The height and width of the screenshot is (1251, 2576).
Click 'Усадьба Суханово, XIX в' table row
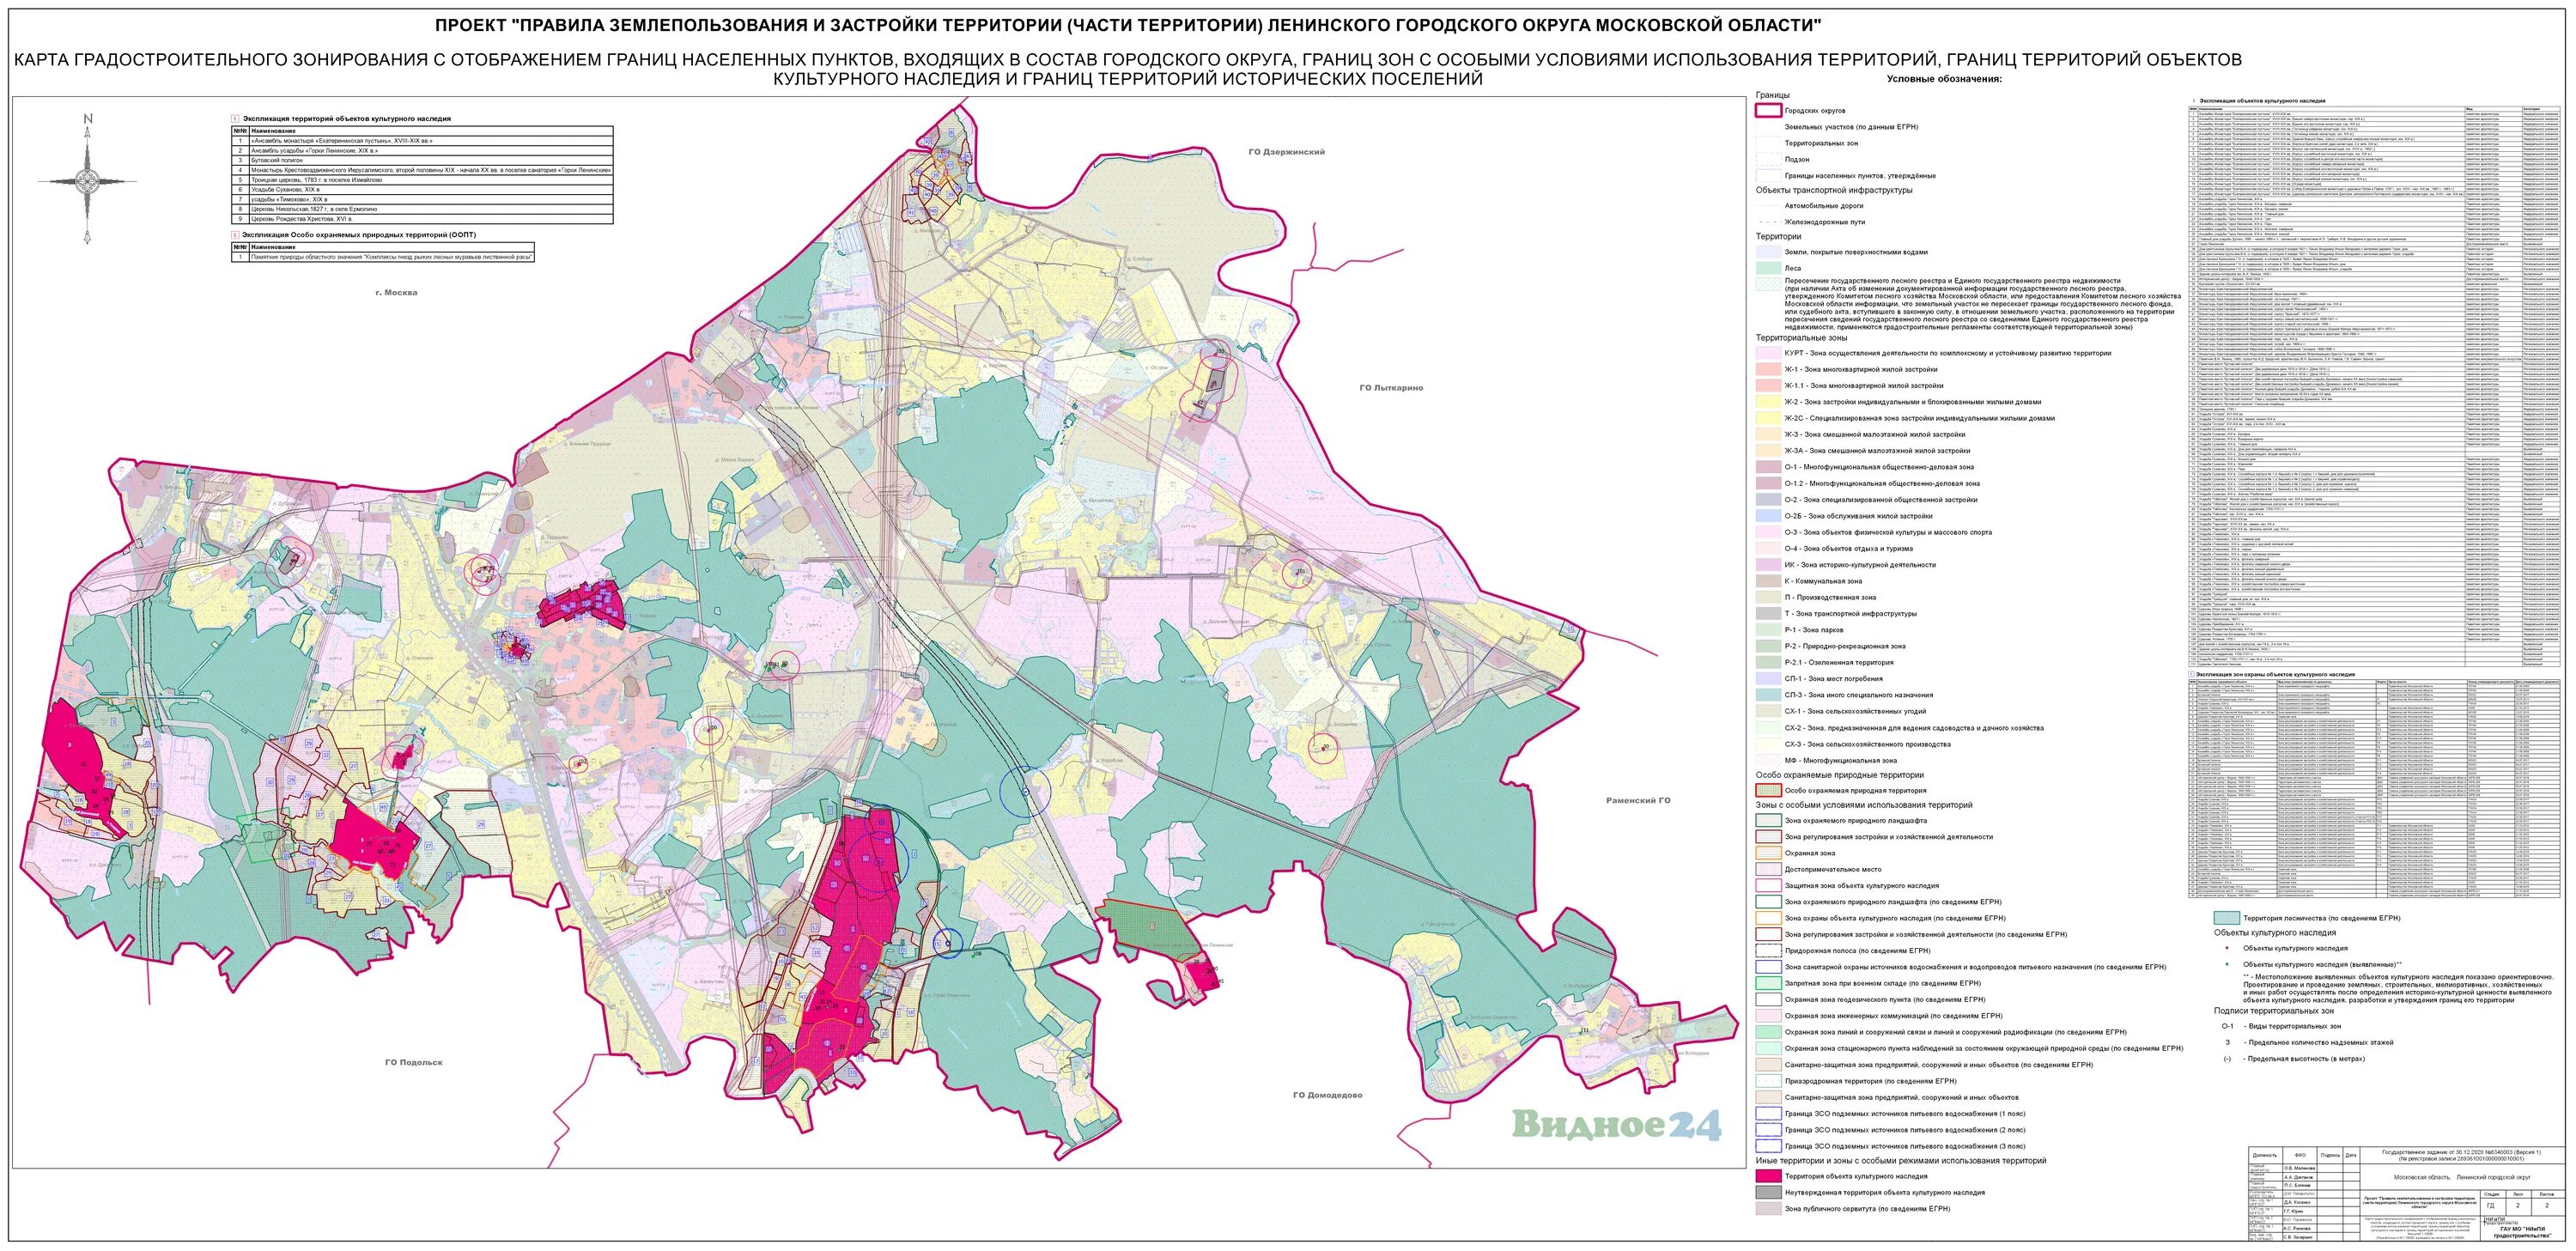pyautogui.click(x=422, y=189)
